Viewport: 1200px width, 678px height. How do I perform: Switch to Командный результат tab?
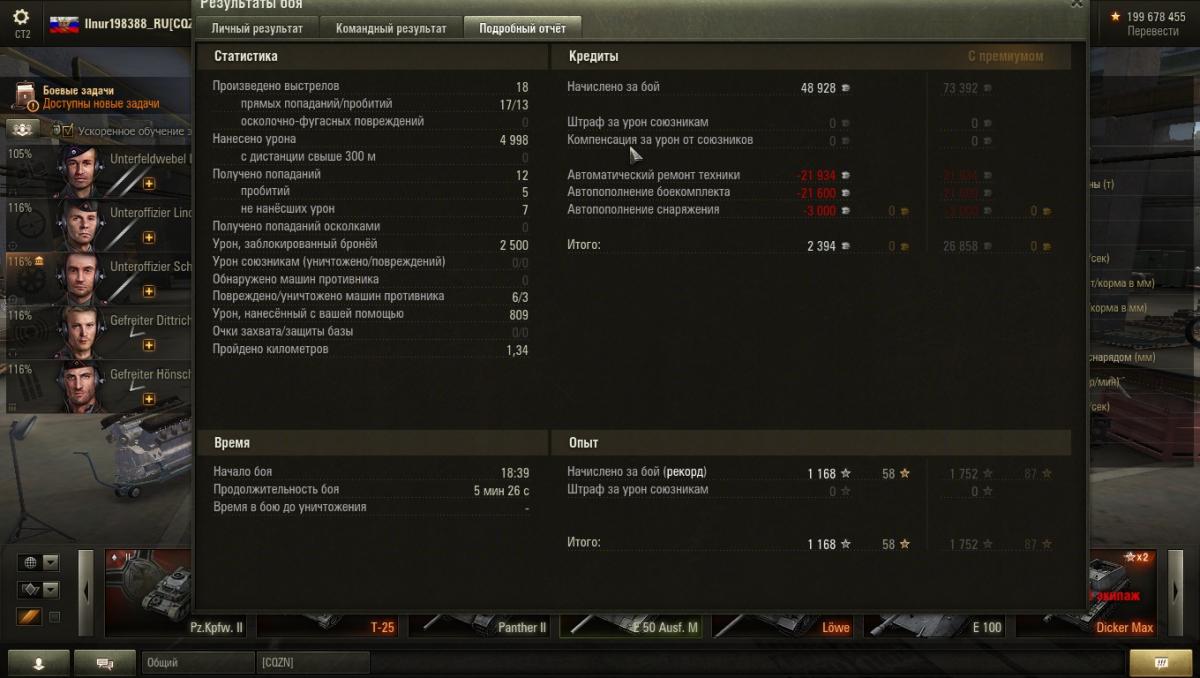[x=391, y=28]
